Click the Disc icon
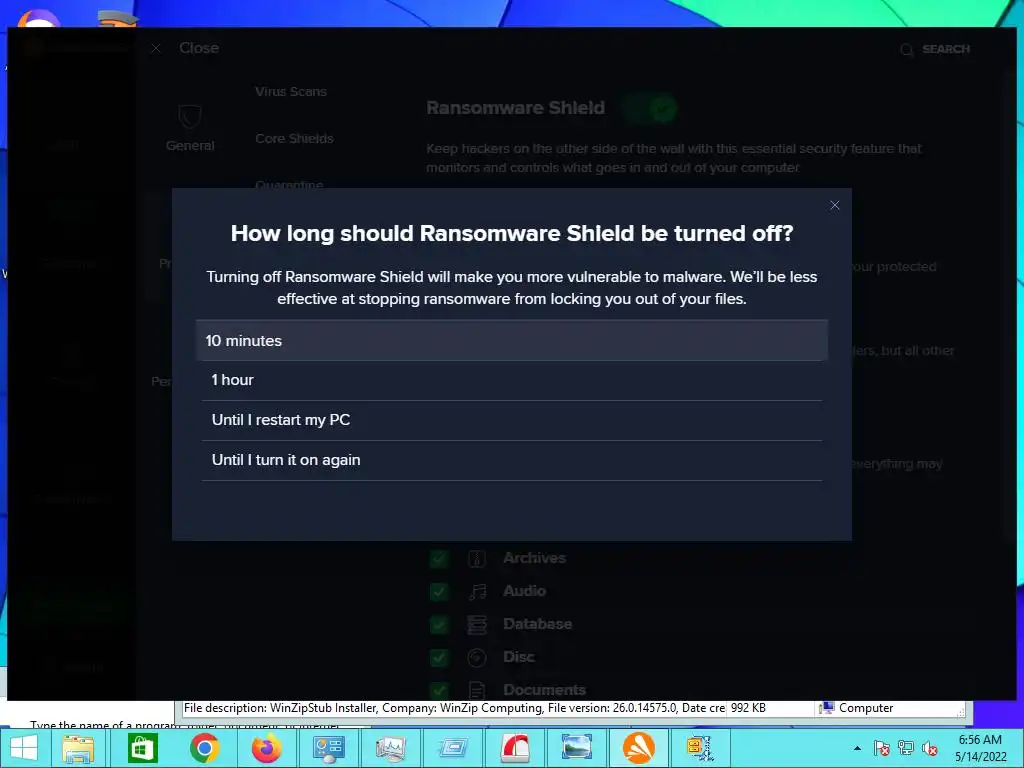The width and height of the screenshot is (1024, 768). coord(477,657)
